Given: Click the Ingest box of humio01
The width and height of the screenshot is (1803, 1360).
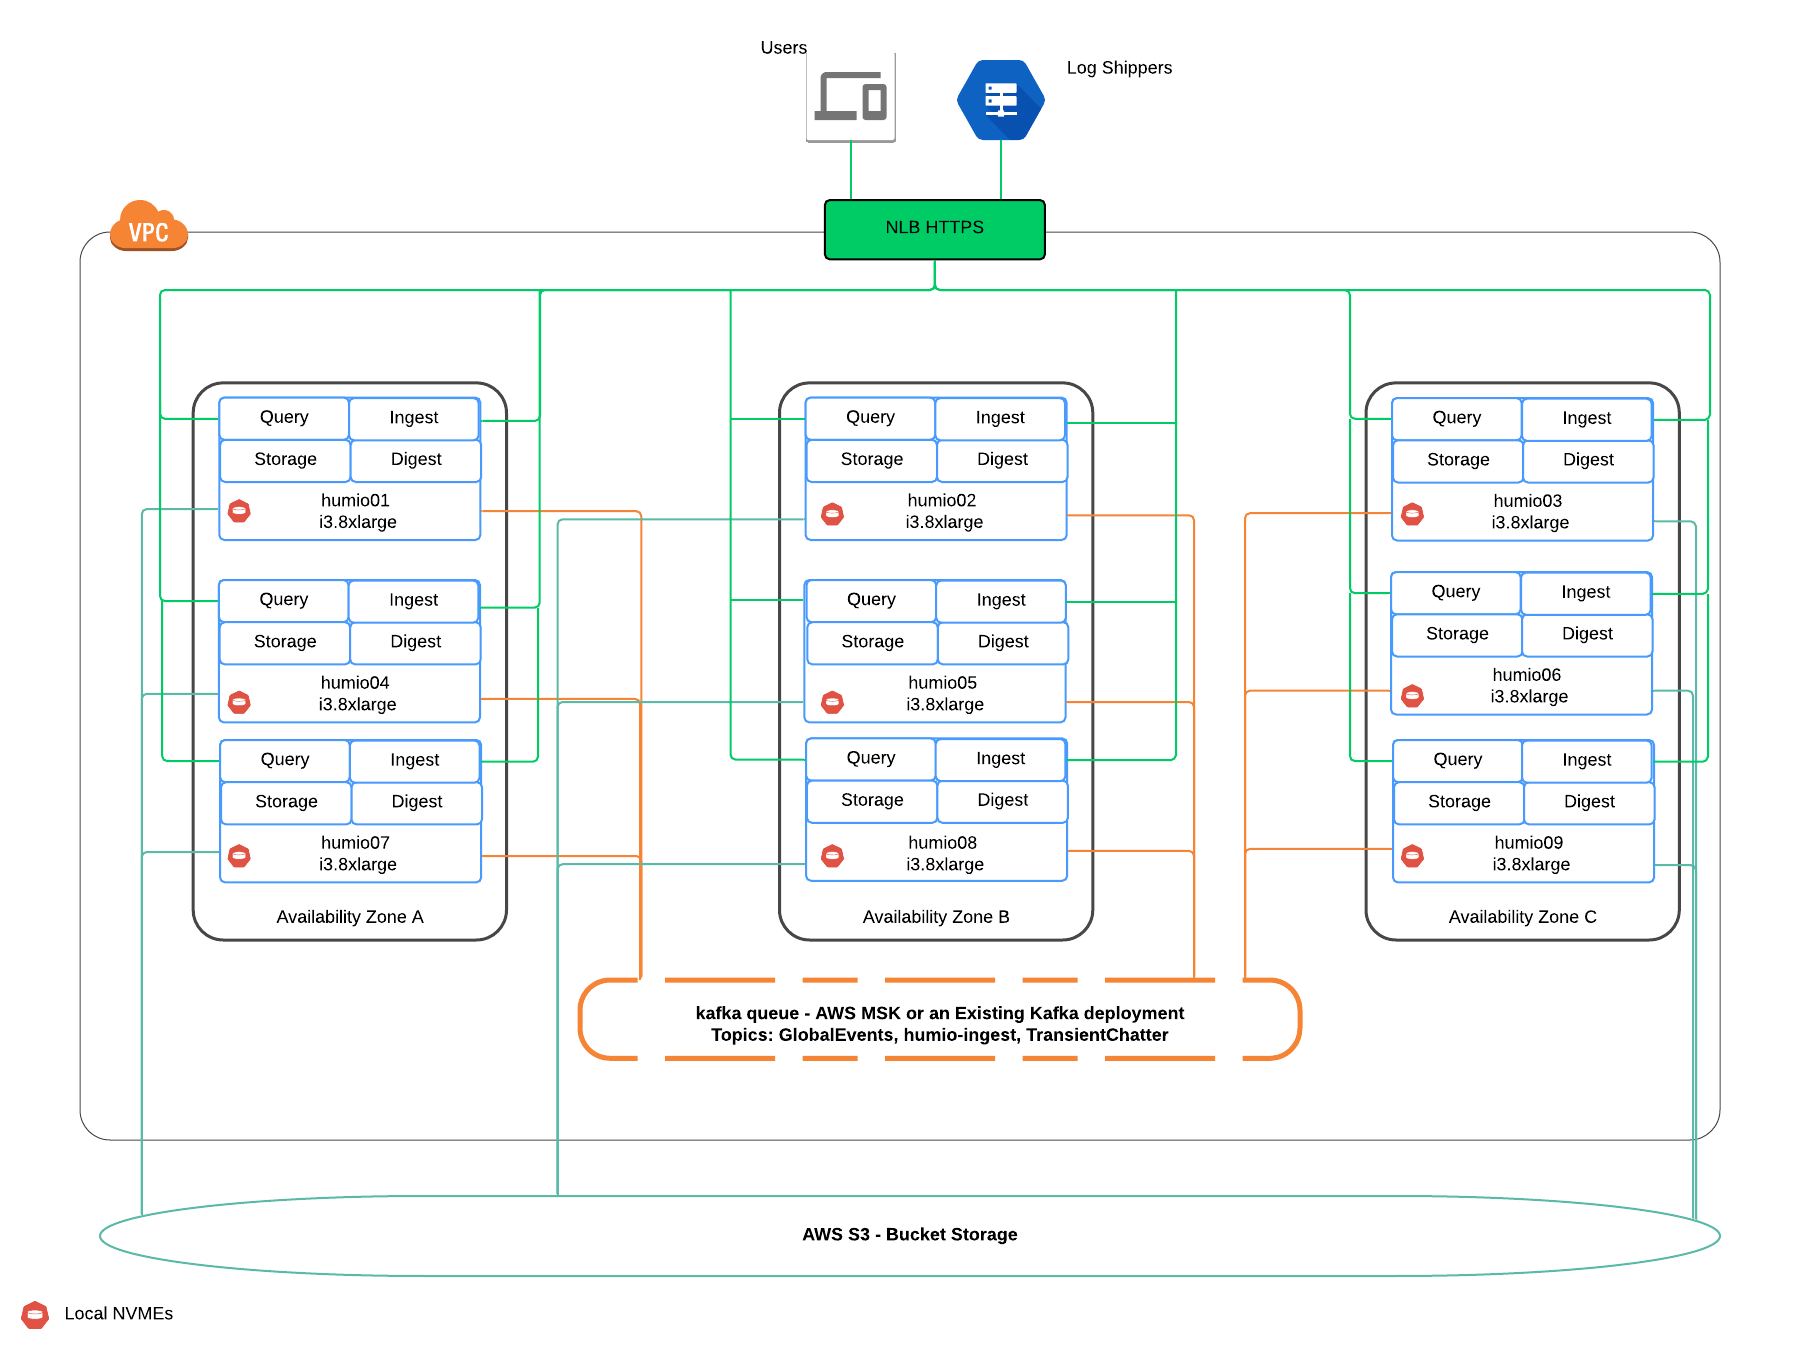Looking at the screenshot, I should 414,418.
